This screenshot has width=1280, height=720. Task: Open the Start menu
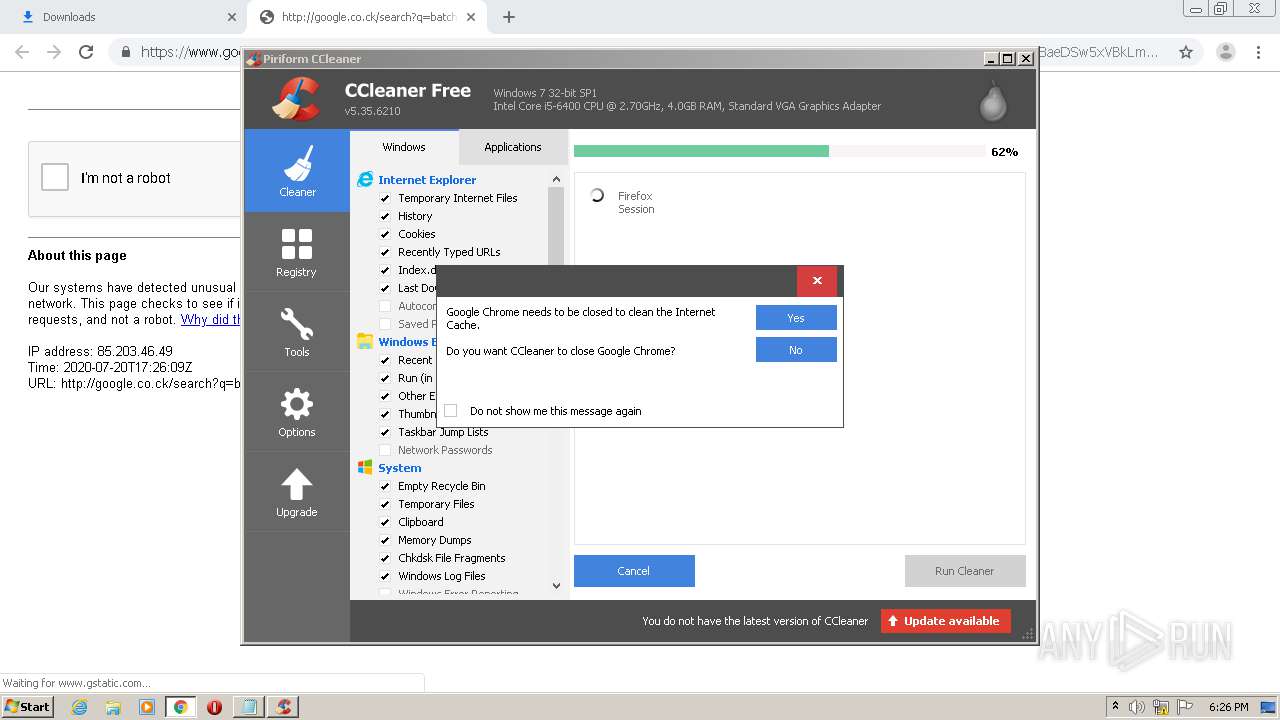click(28, 707)
